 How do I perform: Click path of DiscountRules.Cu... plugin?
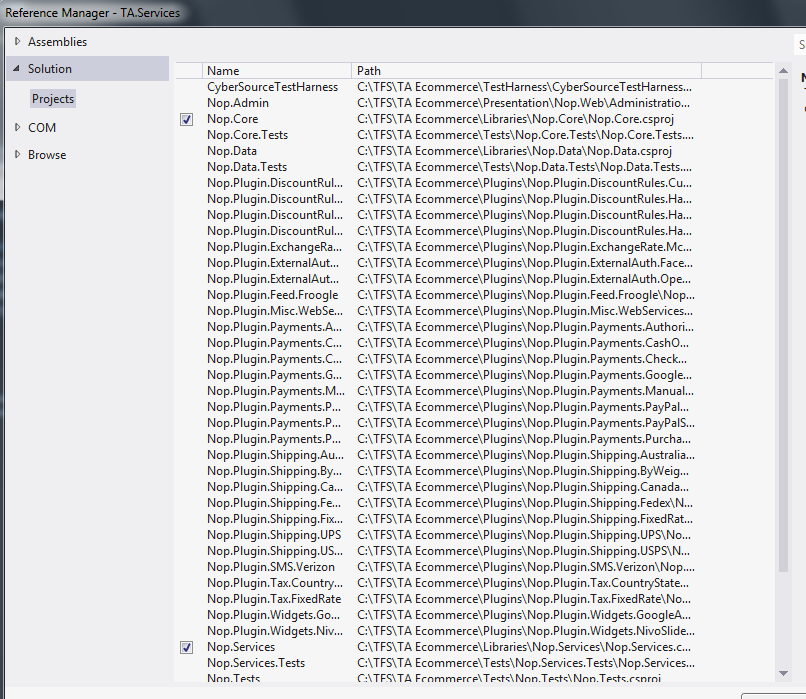(525, 182)
